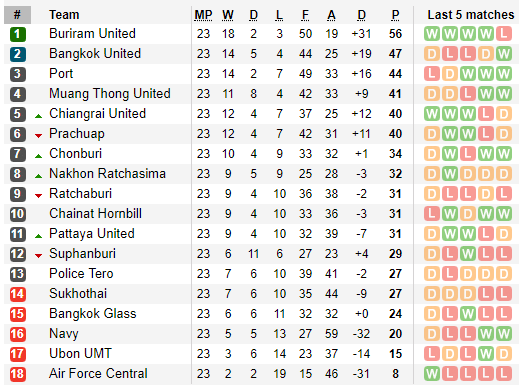The height and width of the screenshot is (385, 519).
Task: Sort by the W wins column header
Action: 228,15
